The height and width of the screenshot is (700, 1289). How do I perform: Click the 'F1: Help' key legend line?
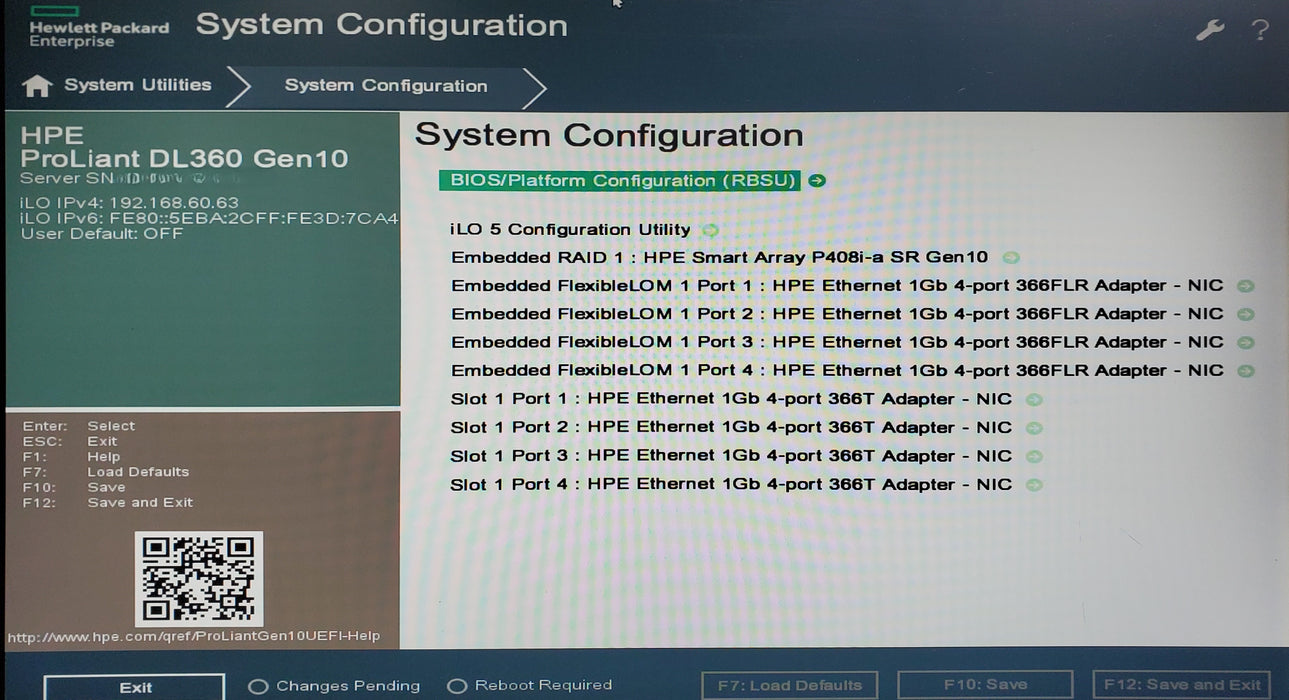pos(71,456)
